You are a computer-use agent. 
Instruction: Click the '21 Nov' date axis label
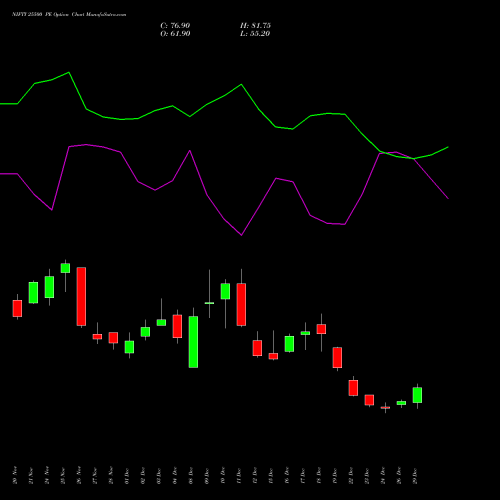(31, 475)
